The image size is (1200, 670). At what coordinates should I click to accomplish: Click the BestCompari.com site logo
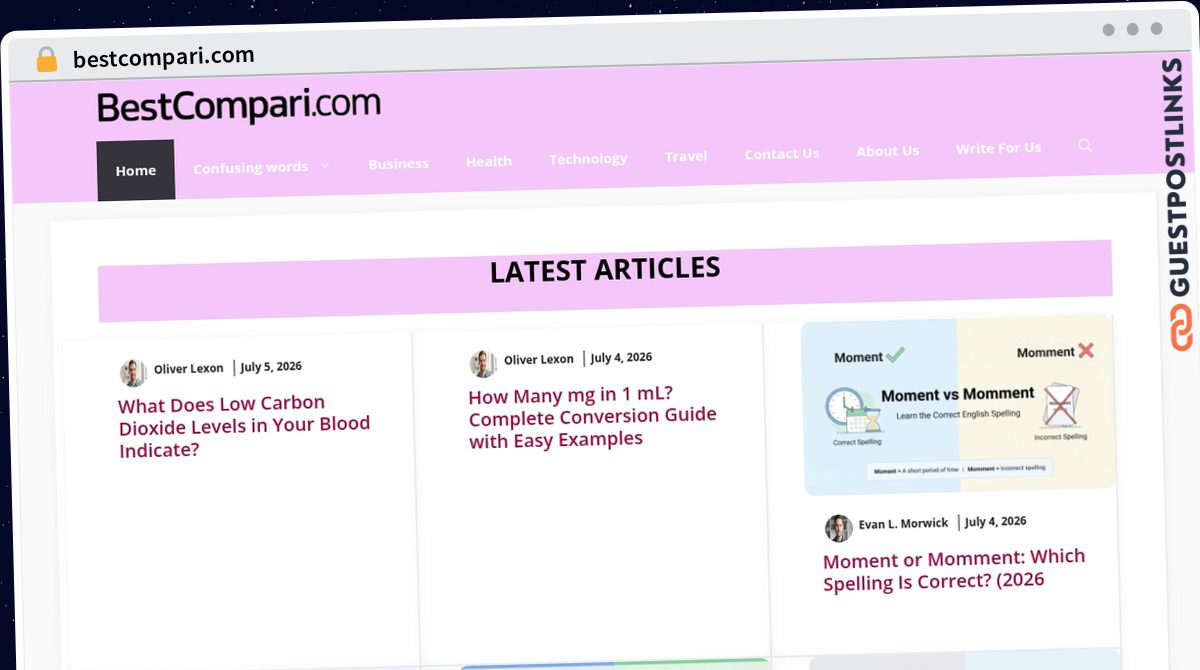(x=239, y=105)
